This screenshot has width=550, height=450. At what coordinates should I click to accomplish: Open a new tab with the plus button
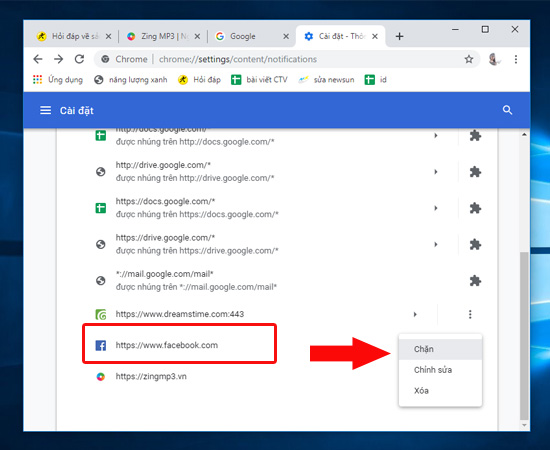coord(400,36)
